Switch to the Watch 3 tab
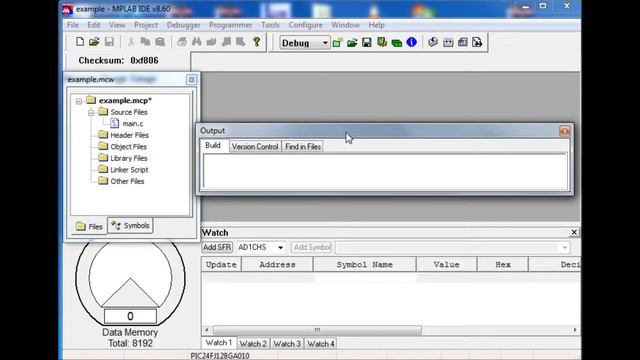This screenshot has height=360, width=640. coord(287,344)
